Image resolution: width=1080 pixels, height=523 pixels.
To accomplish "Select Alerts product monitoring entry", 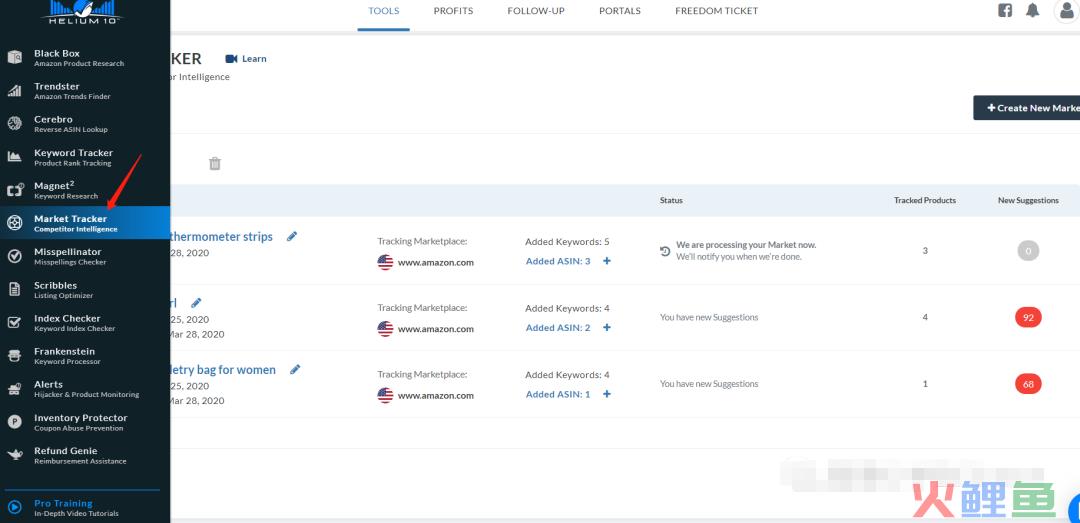I will pos(85,389).
